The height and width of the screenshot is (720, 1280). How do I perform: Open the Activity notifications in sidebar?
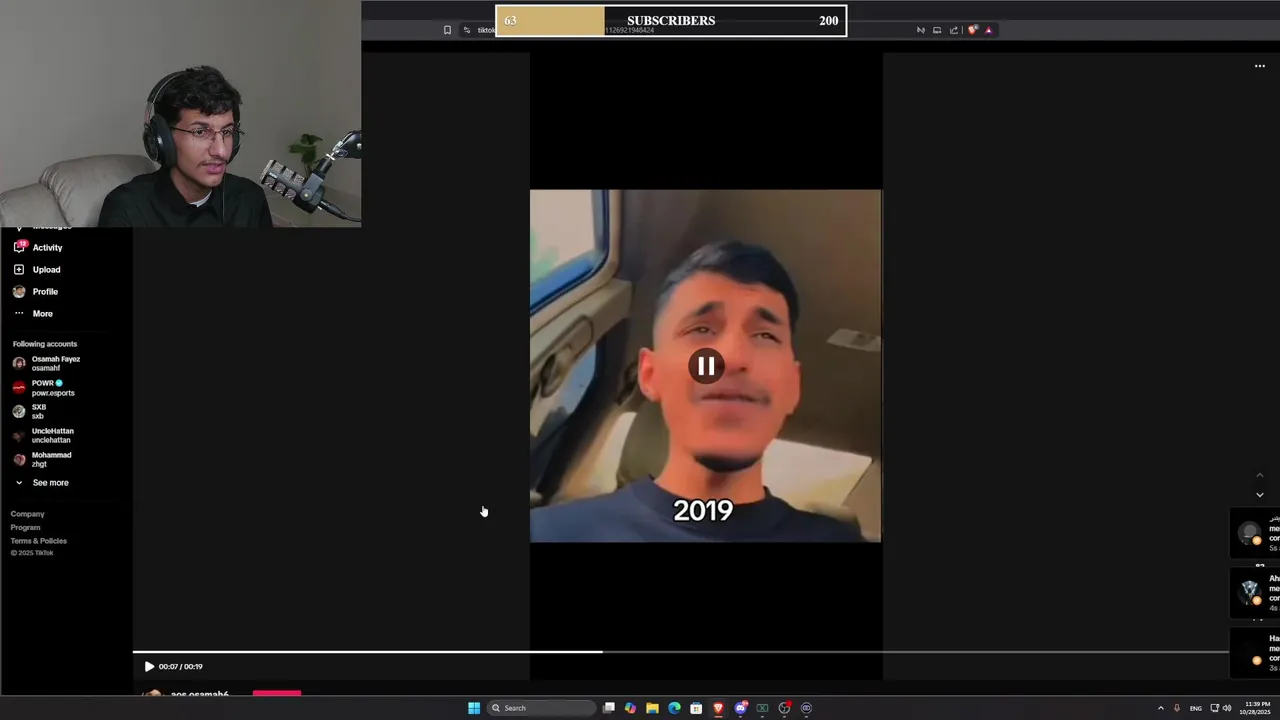pyautogui.click(x=38, y=248)
